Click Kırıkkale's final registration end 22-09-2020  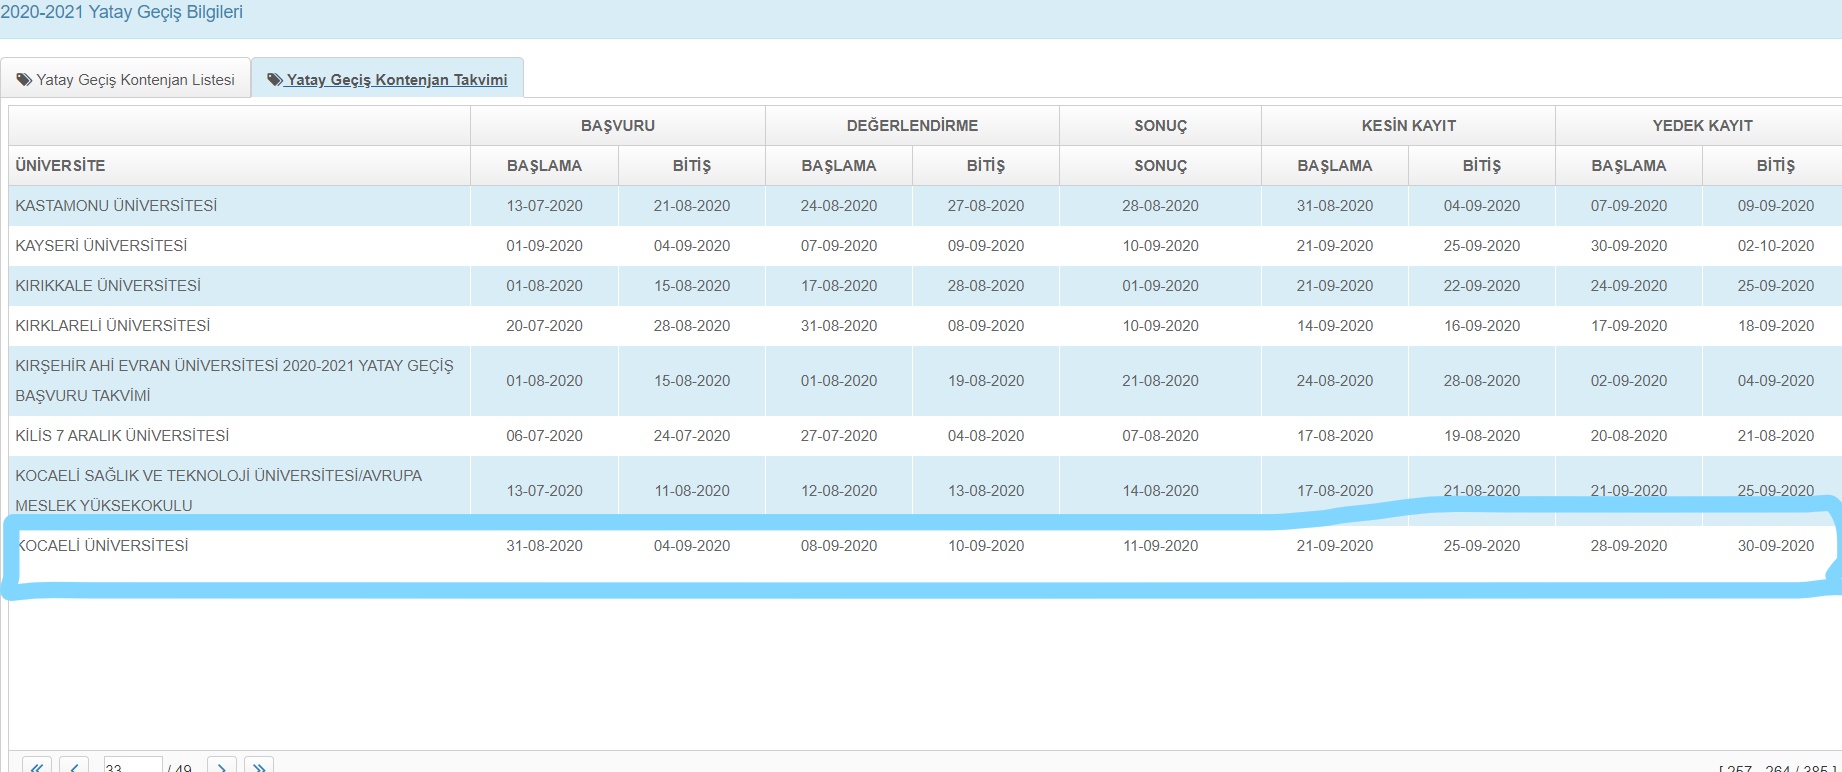1482,285
